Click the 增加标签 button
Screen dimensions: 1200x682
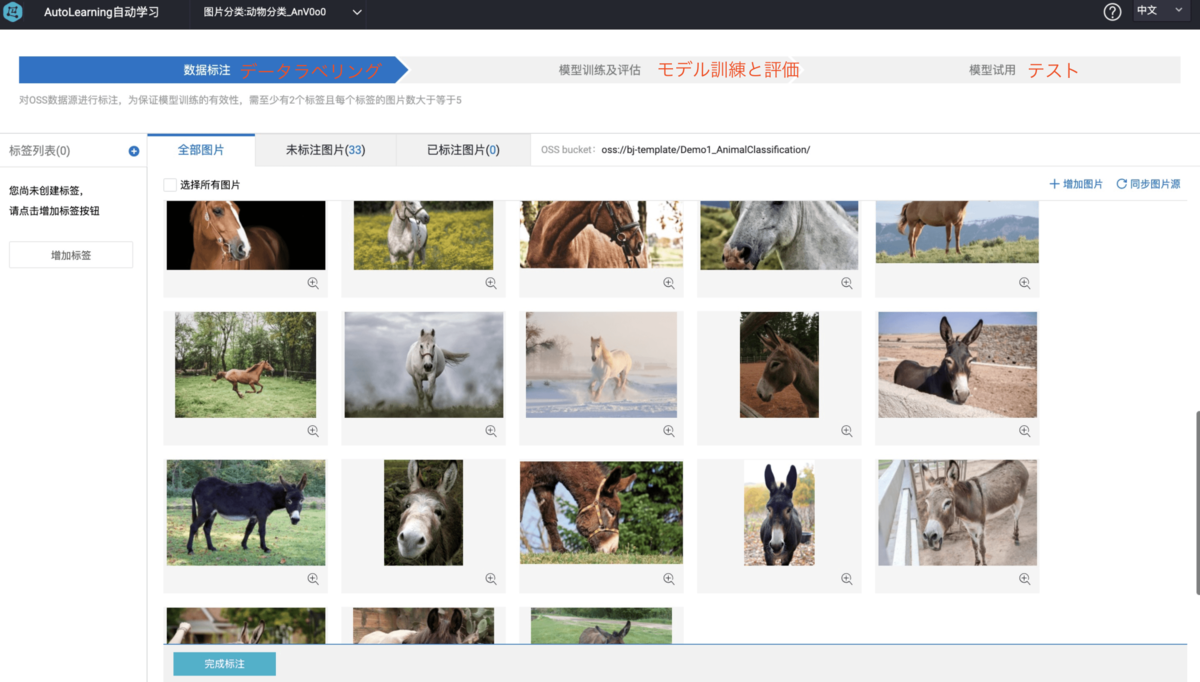point(71,255)
